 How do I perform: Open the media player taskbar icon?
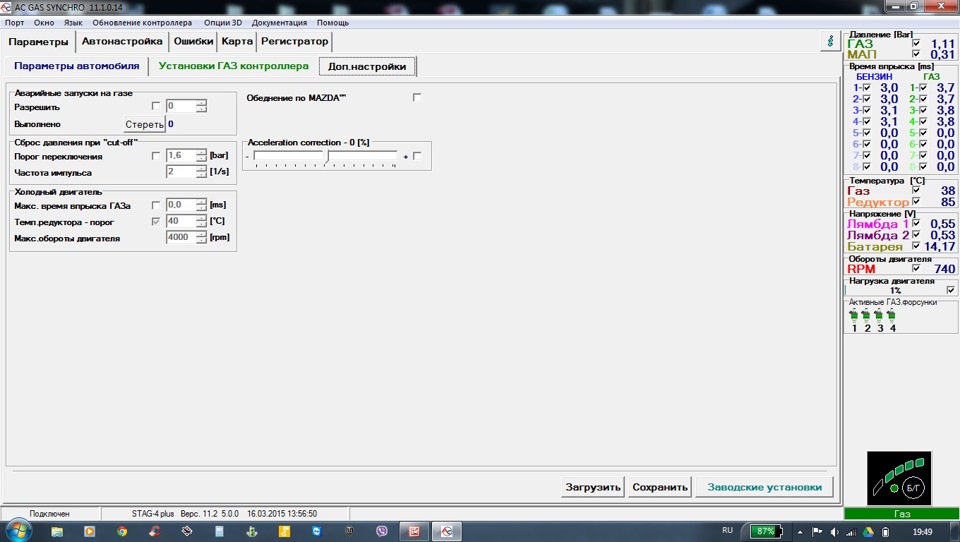(x=89, y=531)
